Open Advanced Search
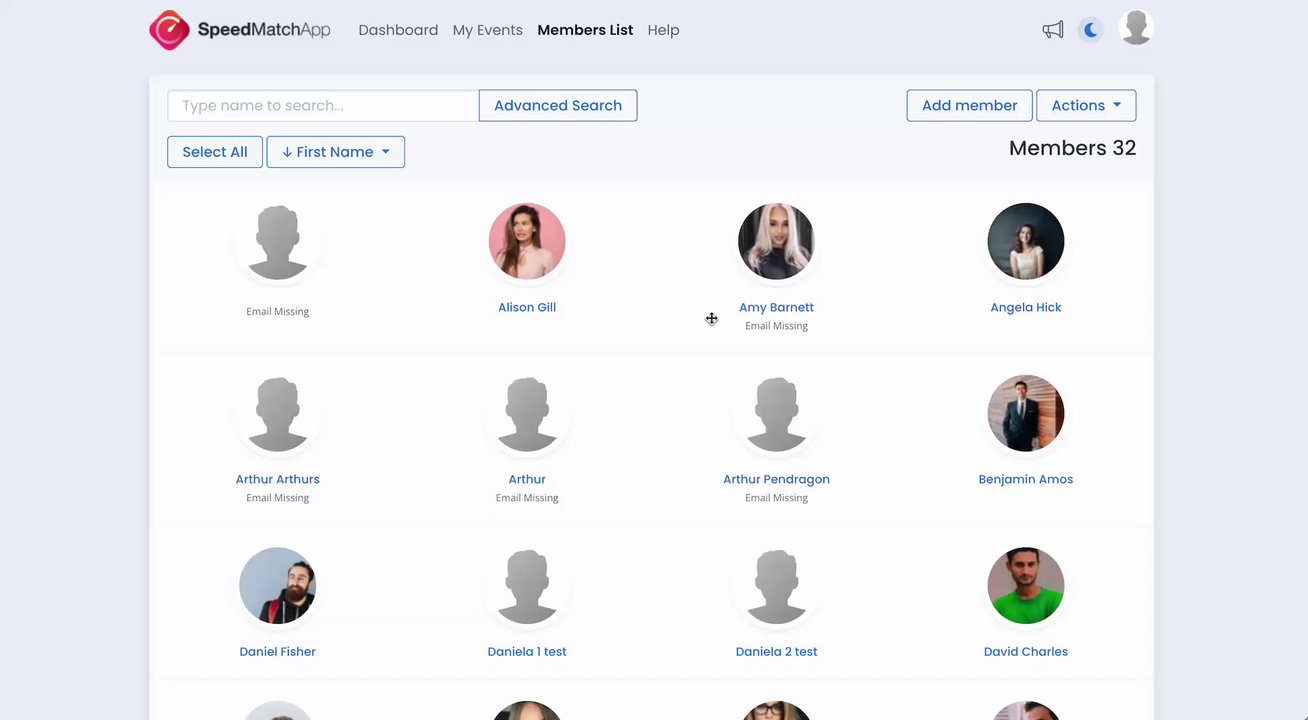Viewport: 1308px width, 720px height. 558,105
